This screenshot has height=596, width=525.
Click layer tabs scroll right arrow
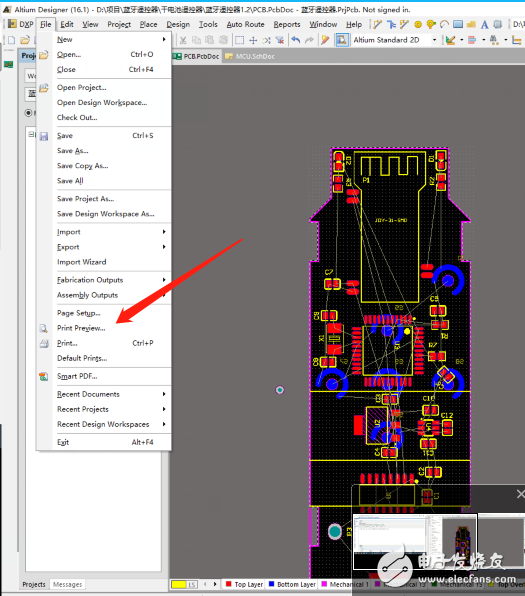pos(215,584)
